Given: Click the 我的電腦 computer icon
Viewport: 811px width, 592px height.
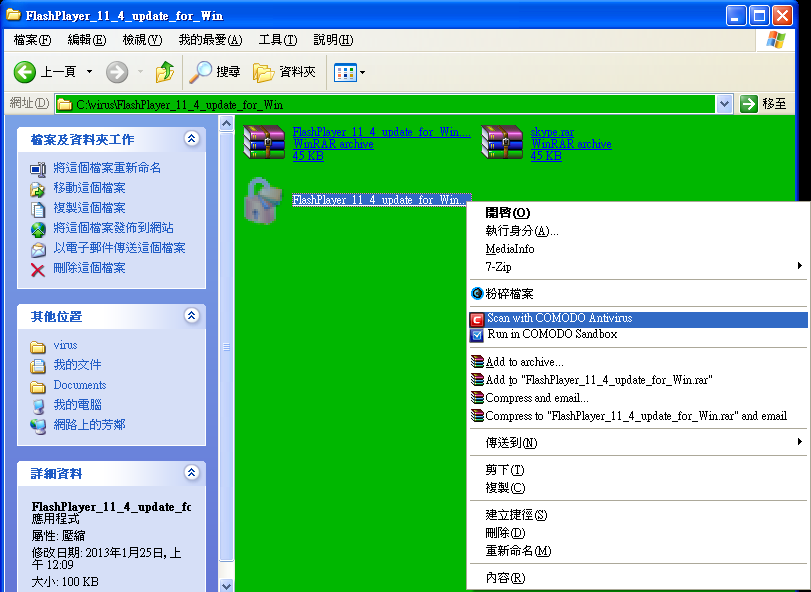Looking at the screenshot, I should (38, 407).
